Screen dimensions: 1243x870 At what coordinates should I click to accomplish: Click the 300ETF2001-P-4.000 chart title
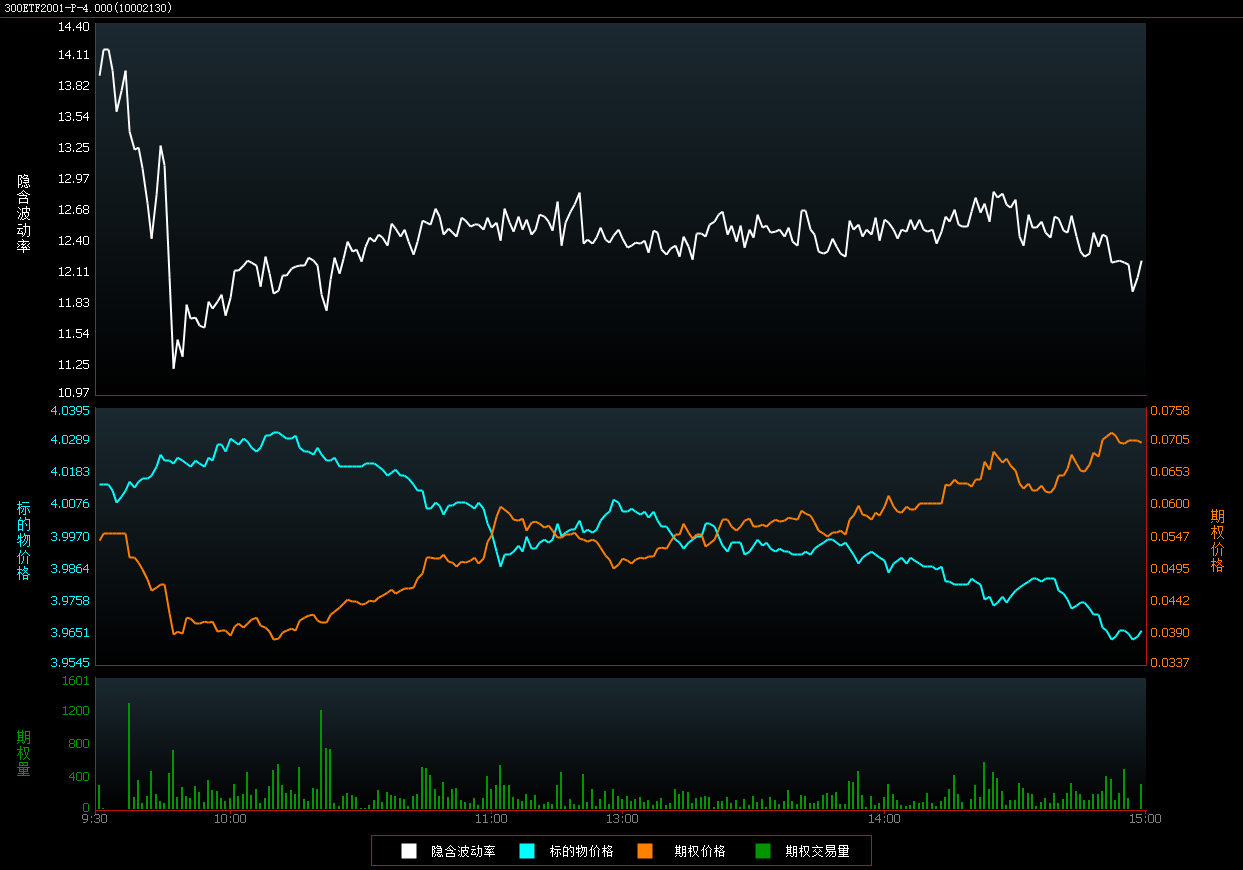click(89, 8)
